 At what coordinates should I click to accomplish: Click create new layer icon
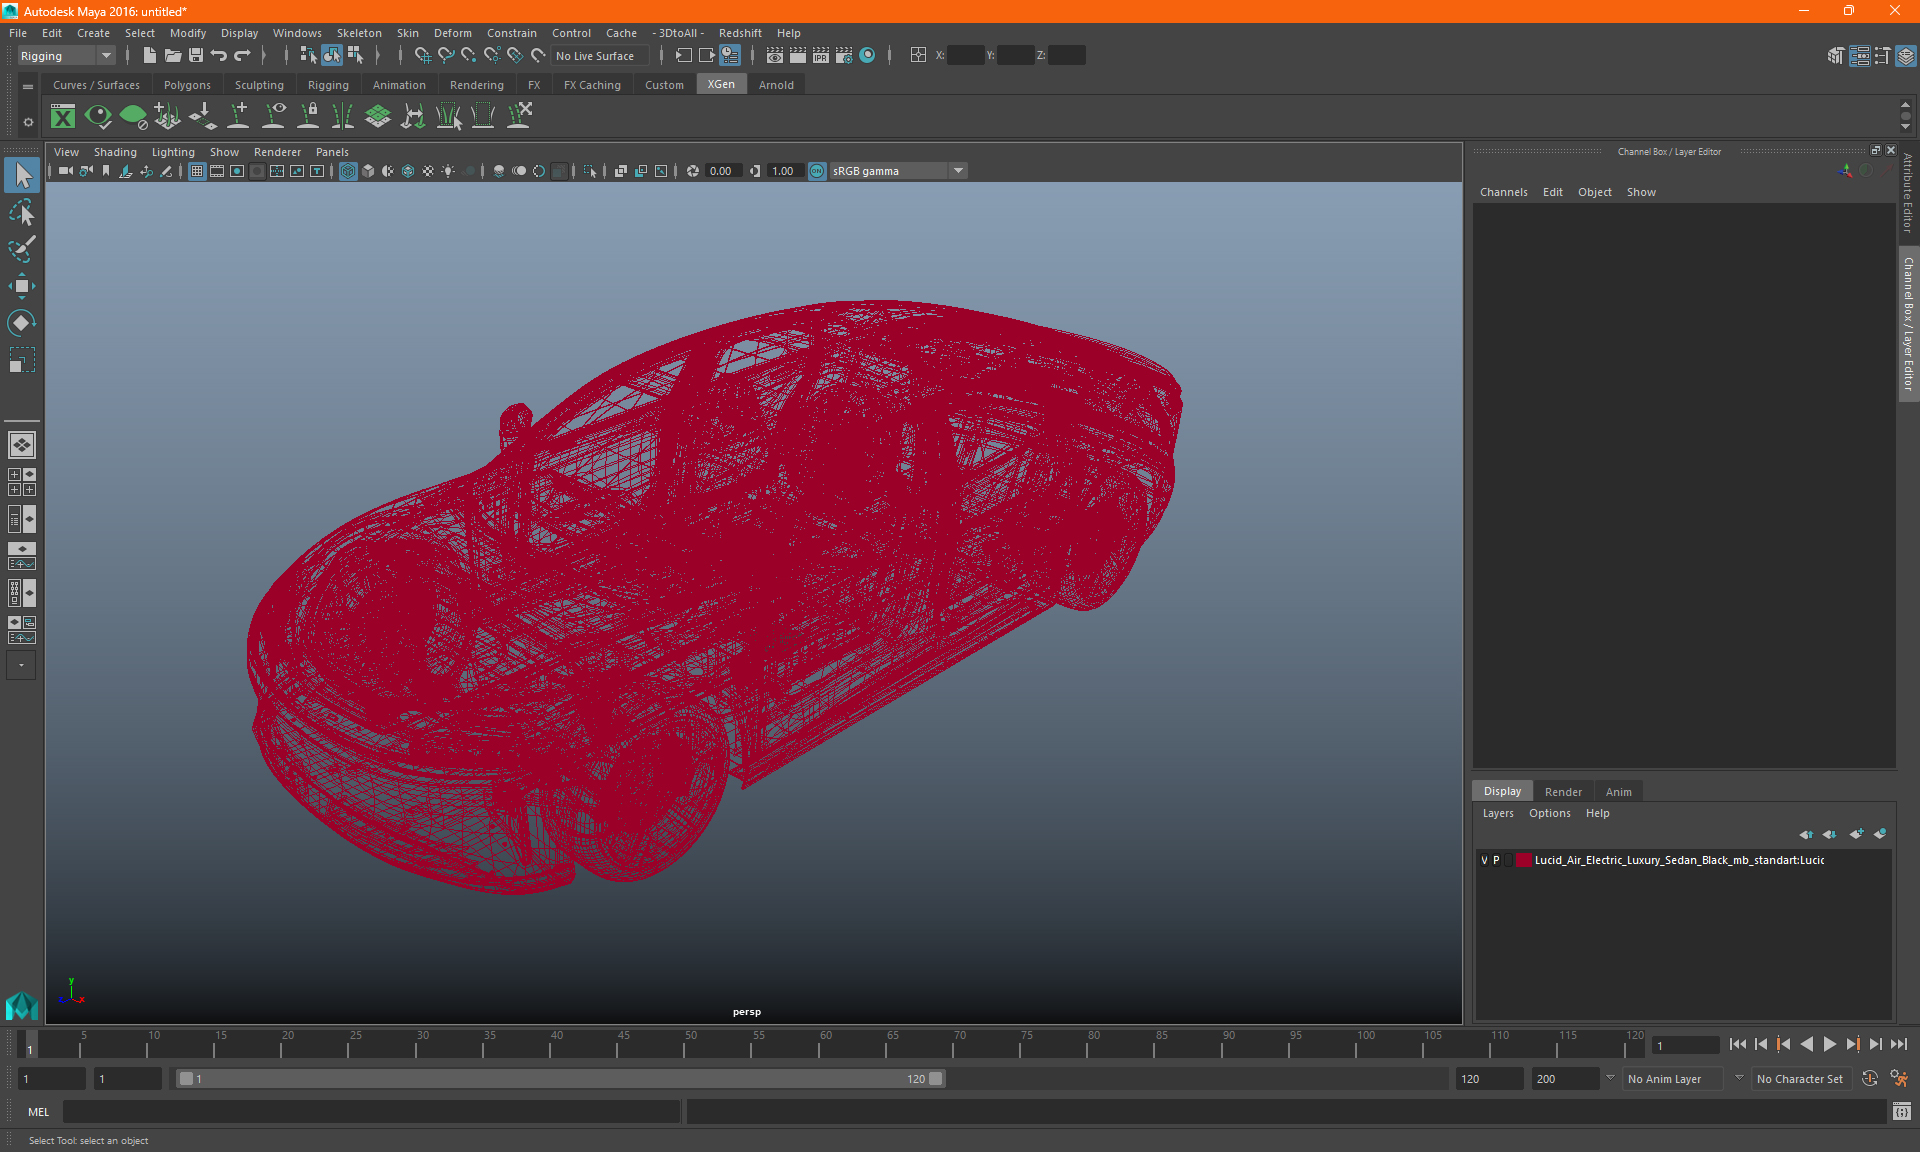[x=1857, y=834]
